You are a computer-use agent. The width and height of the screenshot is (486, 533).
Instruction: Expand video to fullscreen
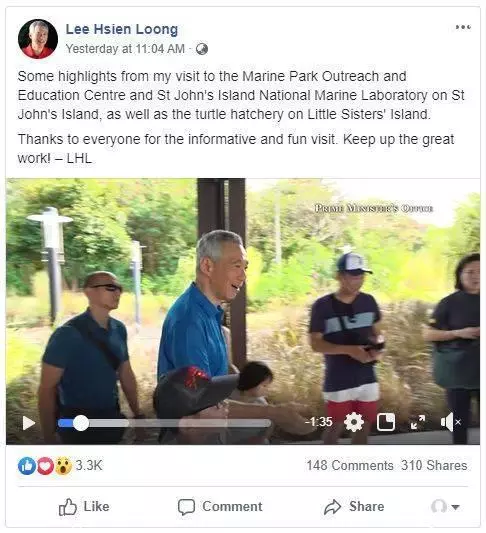(418, 422)
